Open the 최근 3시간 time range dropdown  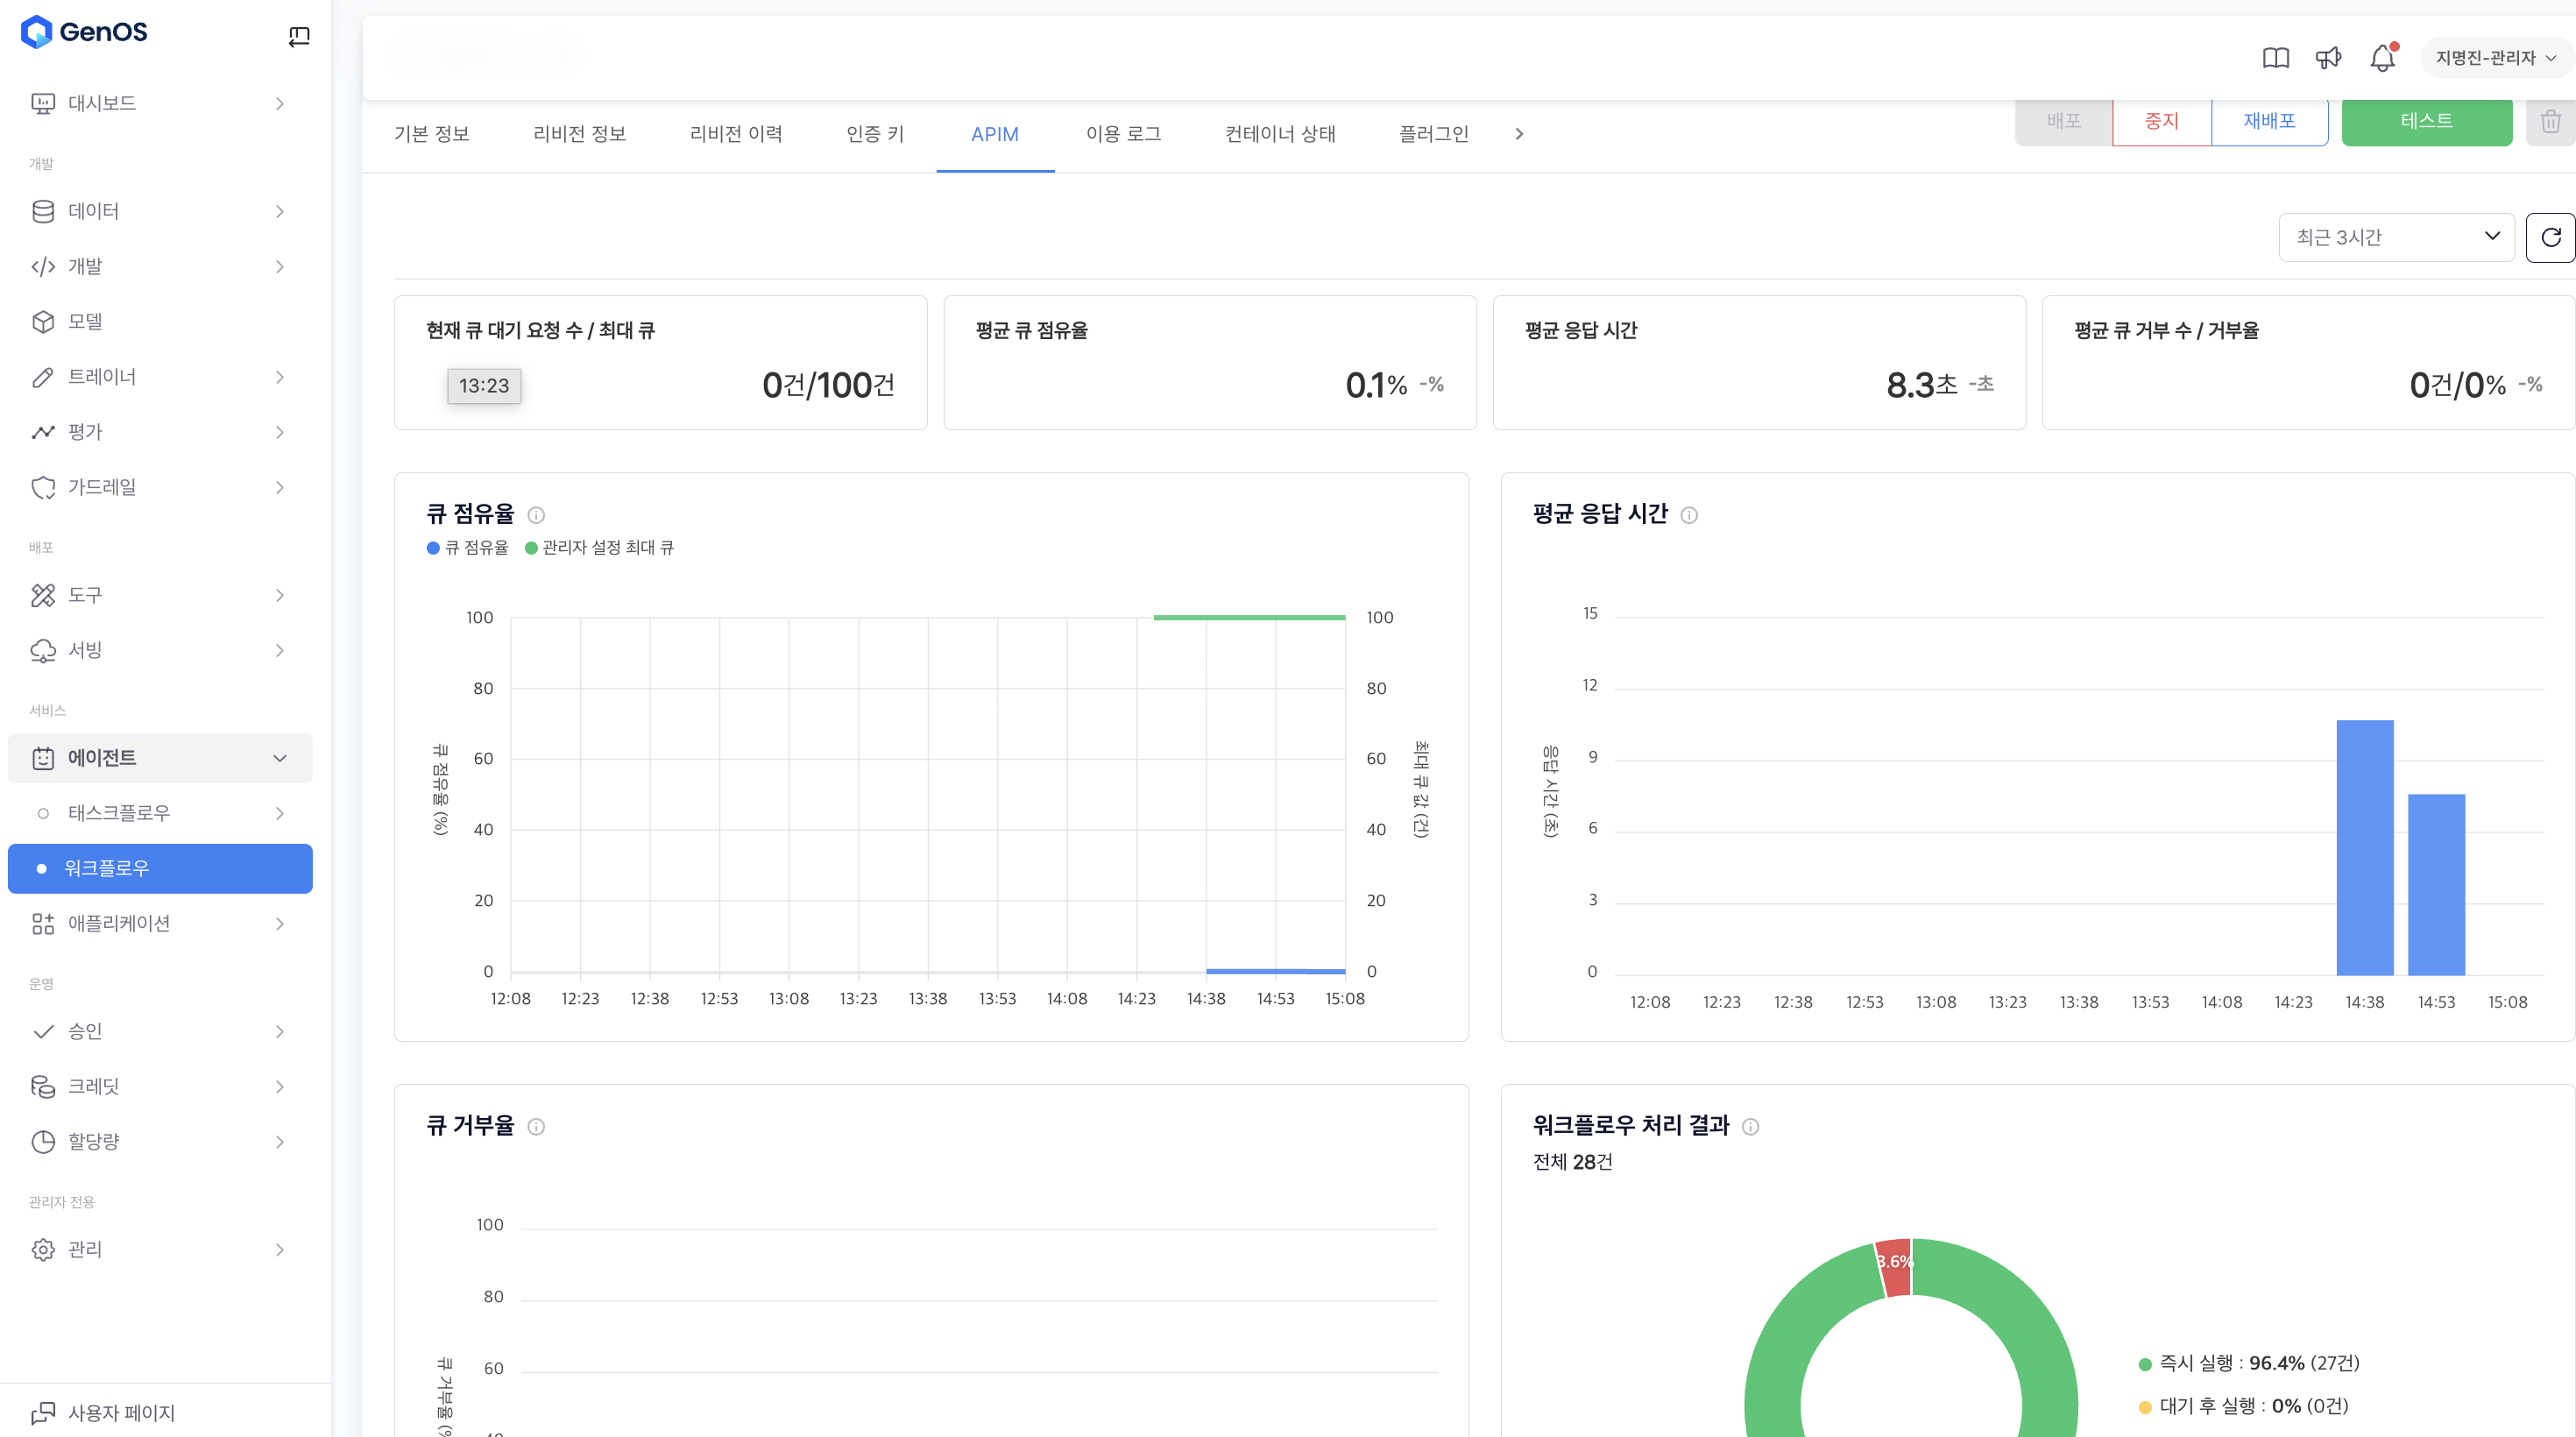pyautogui.click(x=2396, y=237)
